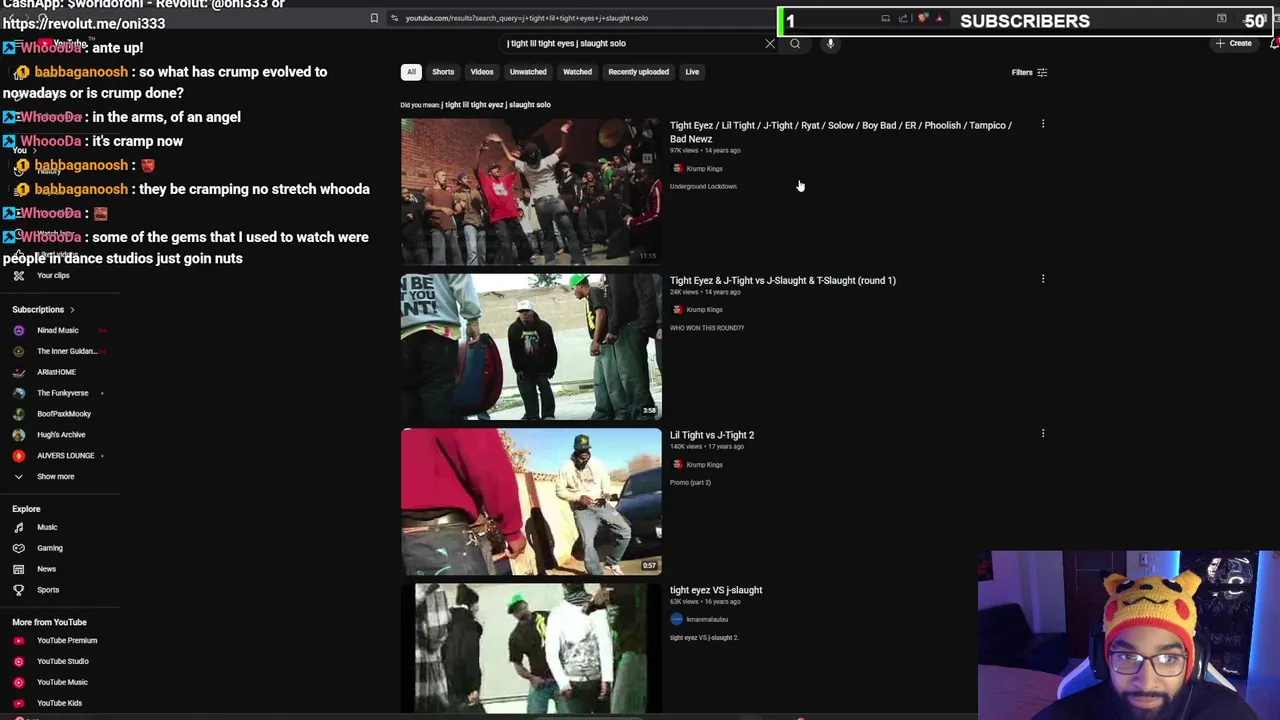Click the search magnifier icon
1280x720 pixels.
pos(795,44)
